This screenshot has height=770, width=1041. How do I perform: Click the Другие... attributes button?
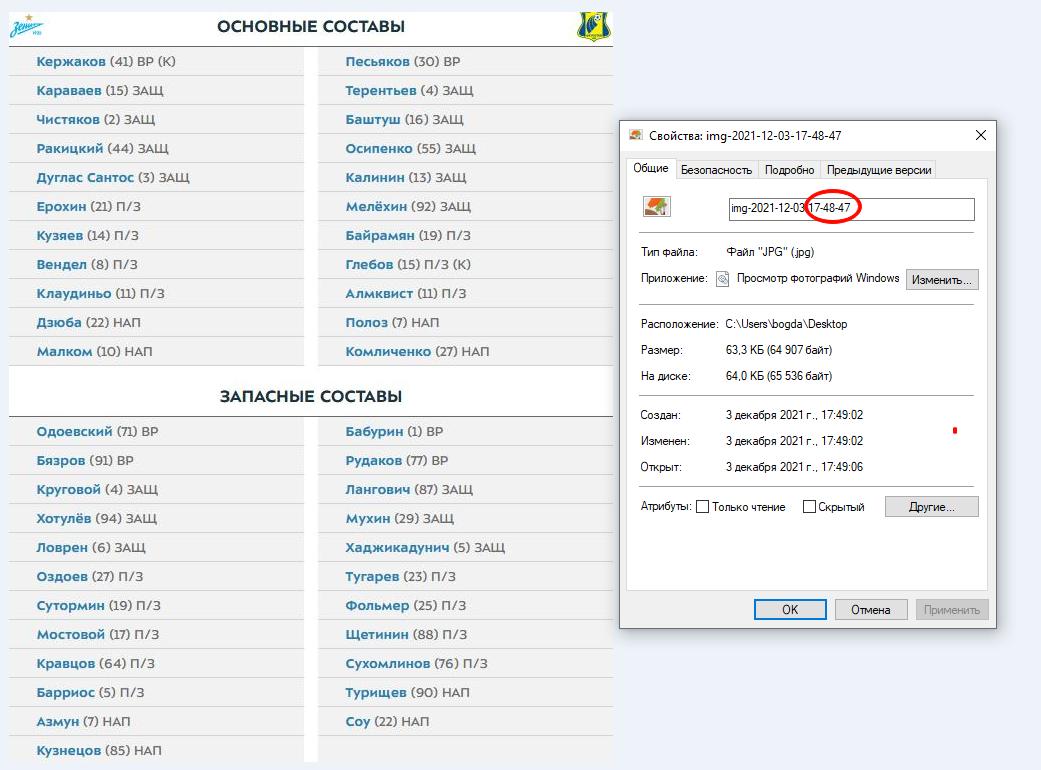[931, 506]
